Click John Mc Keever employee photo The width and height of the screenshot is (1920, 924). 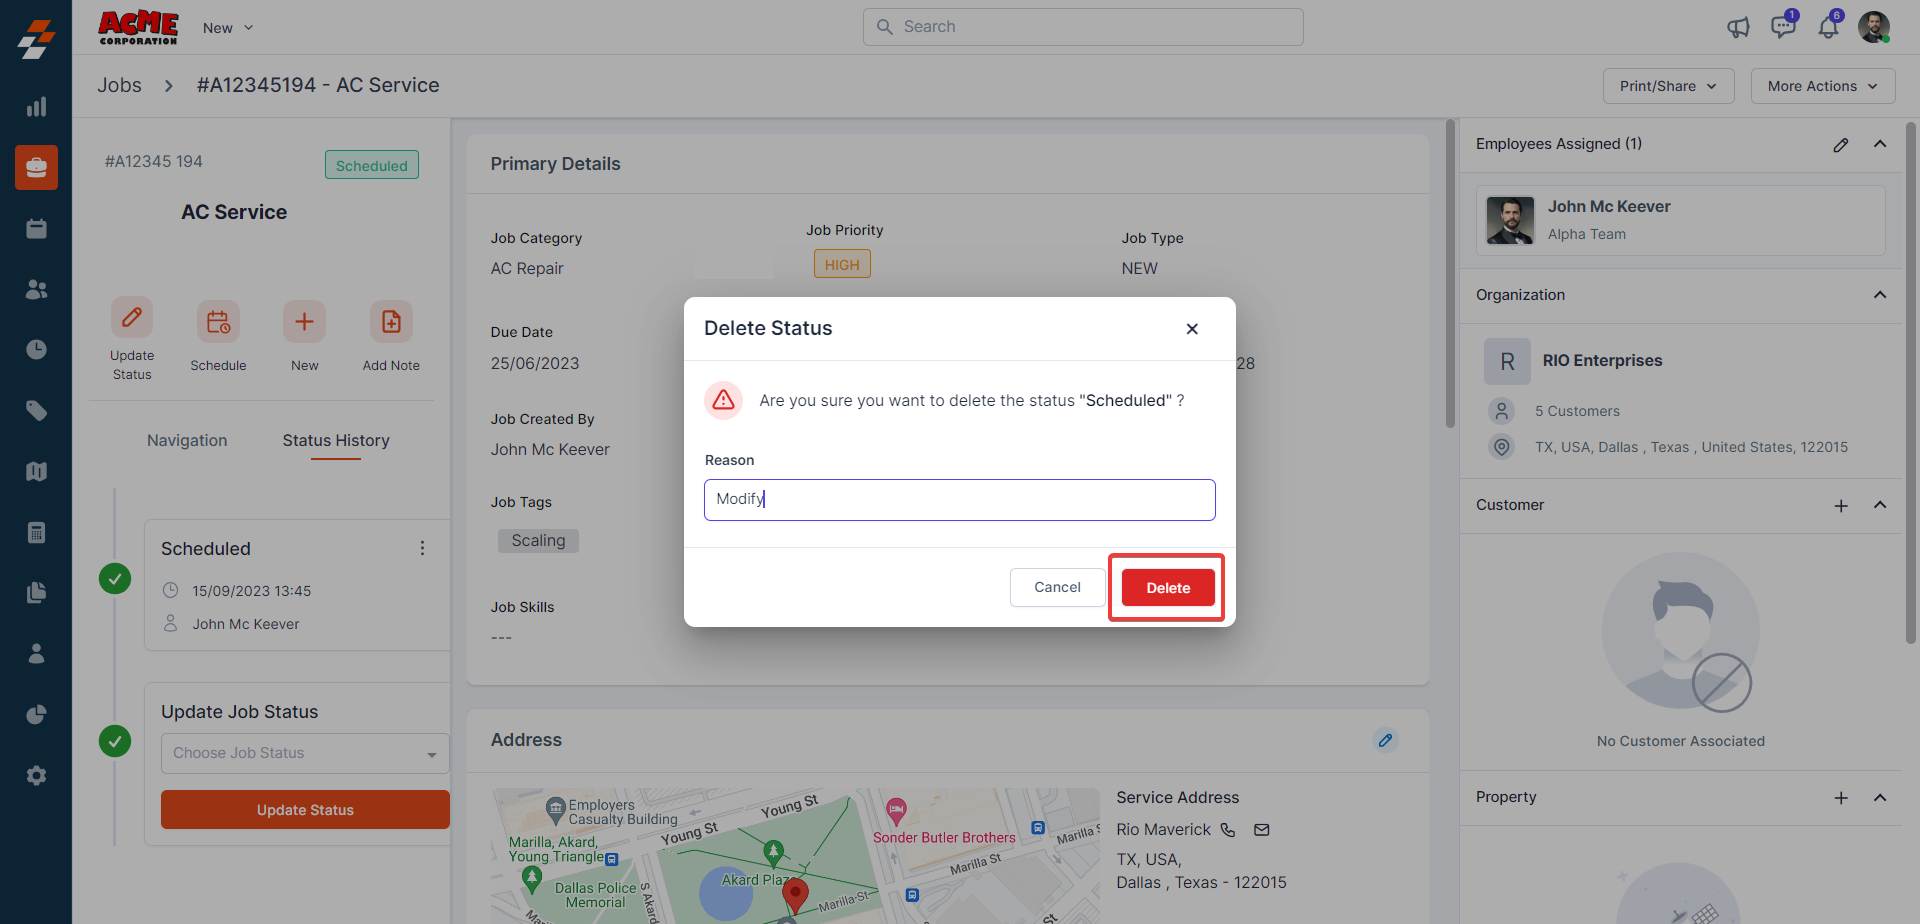pyautogui.click(x=1510, y=220)
